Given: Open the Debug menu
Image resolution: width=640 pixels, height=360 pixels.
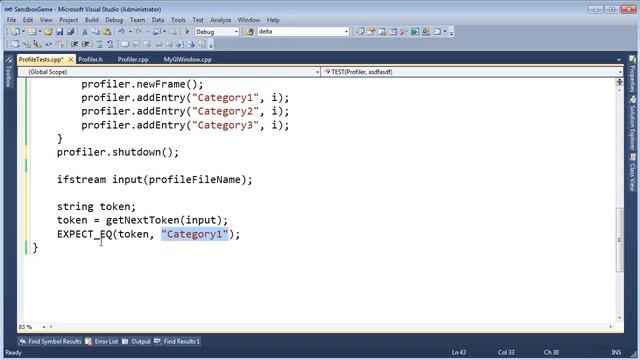Looking at the screenshot, I should 114,20.
